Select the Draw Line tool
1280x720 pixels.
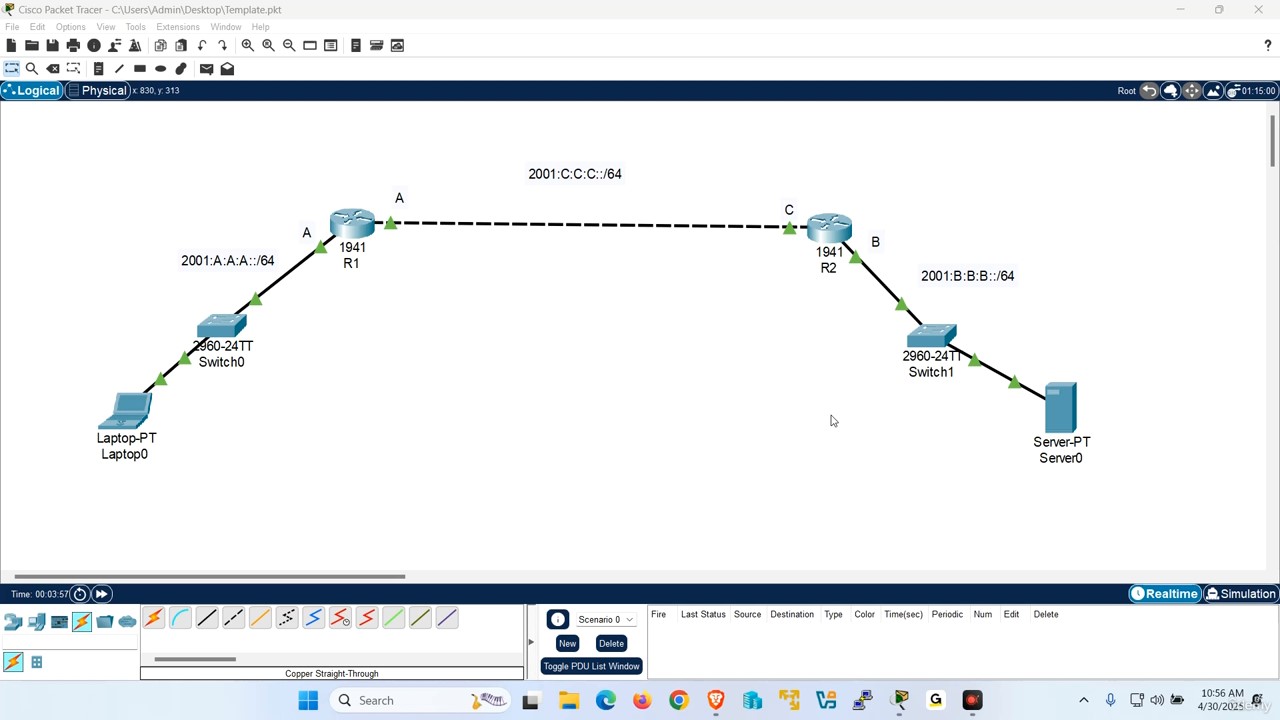pyautogui.click(x=119, y=69)
